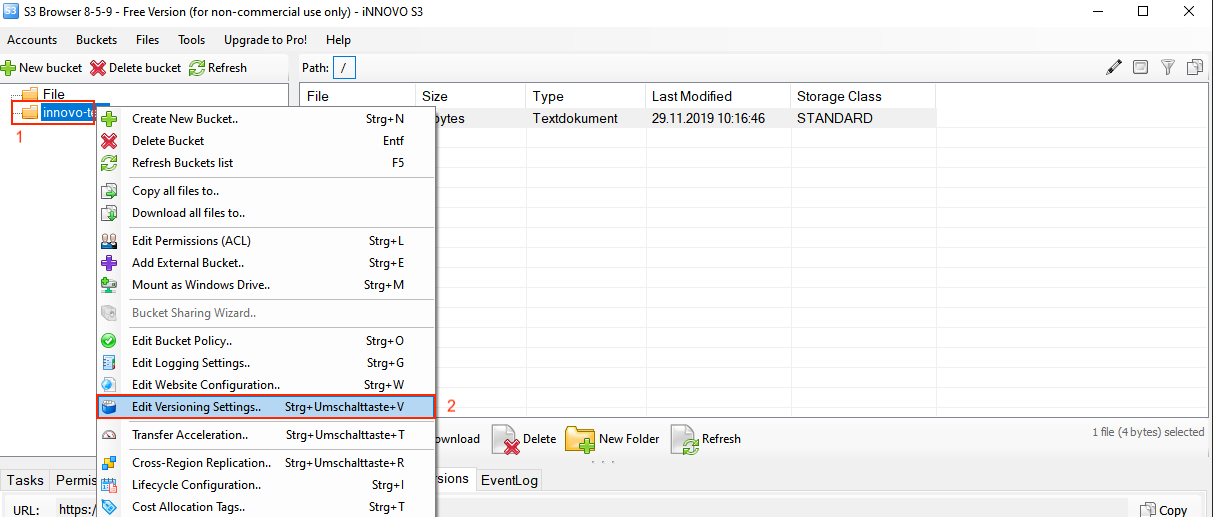This screenshot has height=517, width=1213.
Task: Click the Refresh Buckets list icon
Action: pos(110,163)
